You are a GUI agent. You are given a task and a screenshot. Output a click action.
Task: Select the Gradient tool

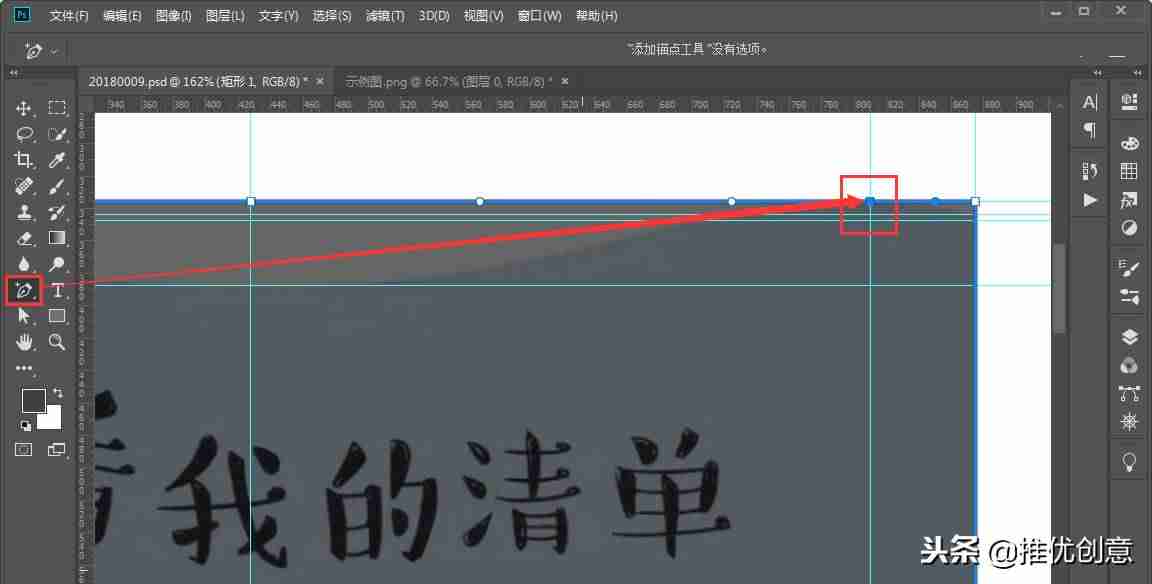(x=57, y=238)
